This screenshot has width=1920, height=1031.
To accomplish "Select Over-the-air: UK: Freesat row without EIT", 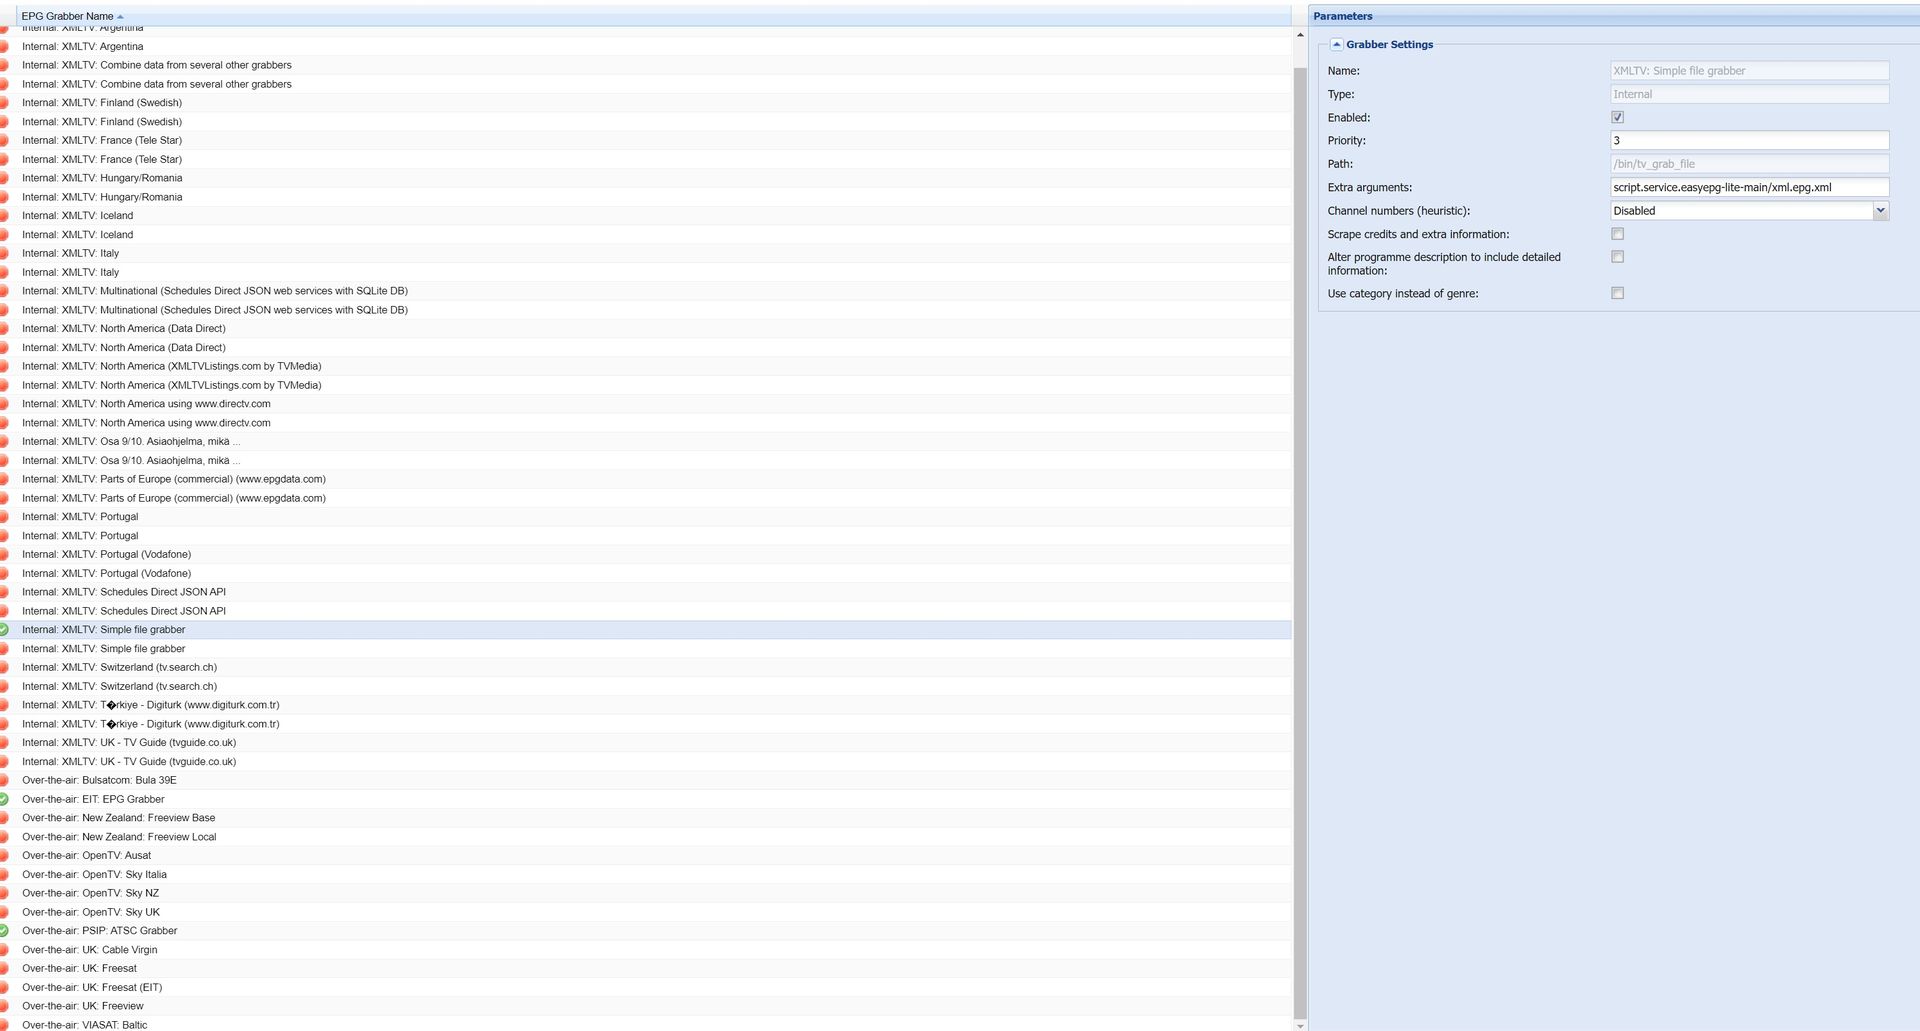I will tap(646, 969).
